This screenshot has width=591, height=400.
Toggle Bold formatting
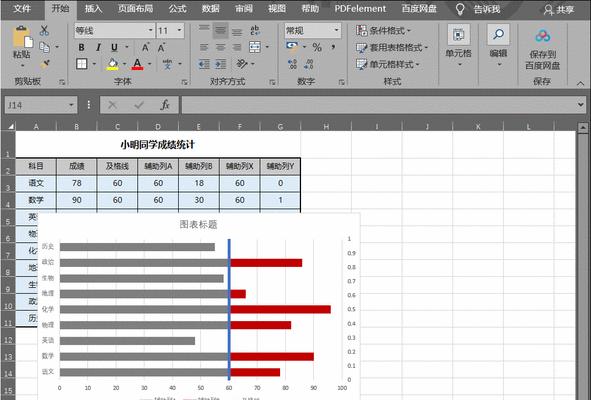coord(81,48)
